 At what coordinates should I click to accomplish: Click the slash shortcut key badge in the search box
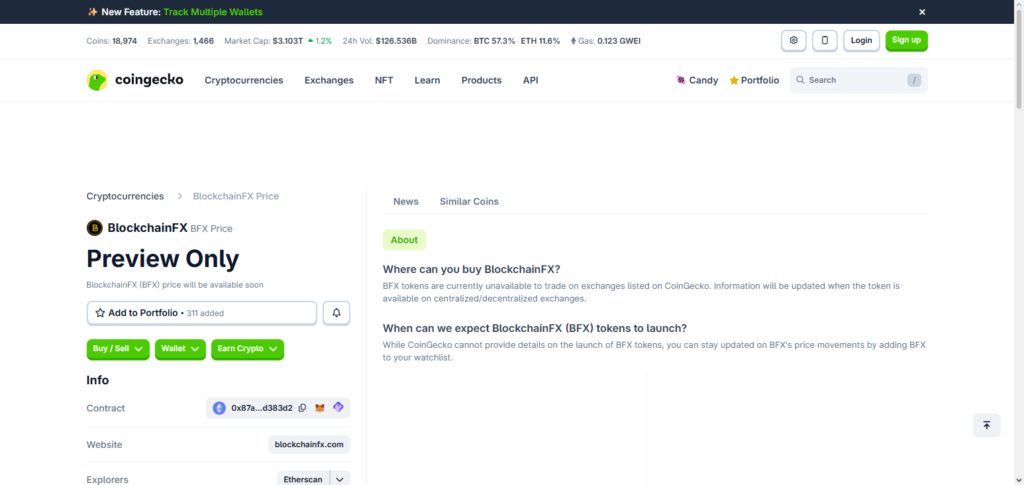914,80
